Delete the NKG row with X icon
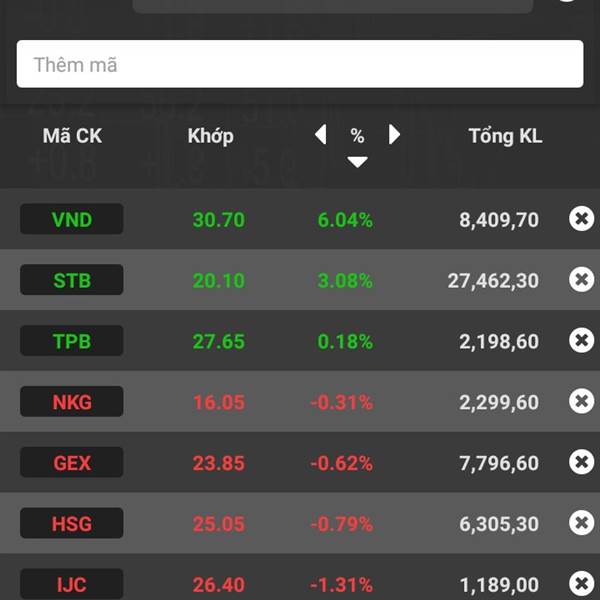Image resolution: width=600 pixels, height=600 pixels. pos(581,401)
